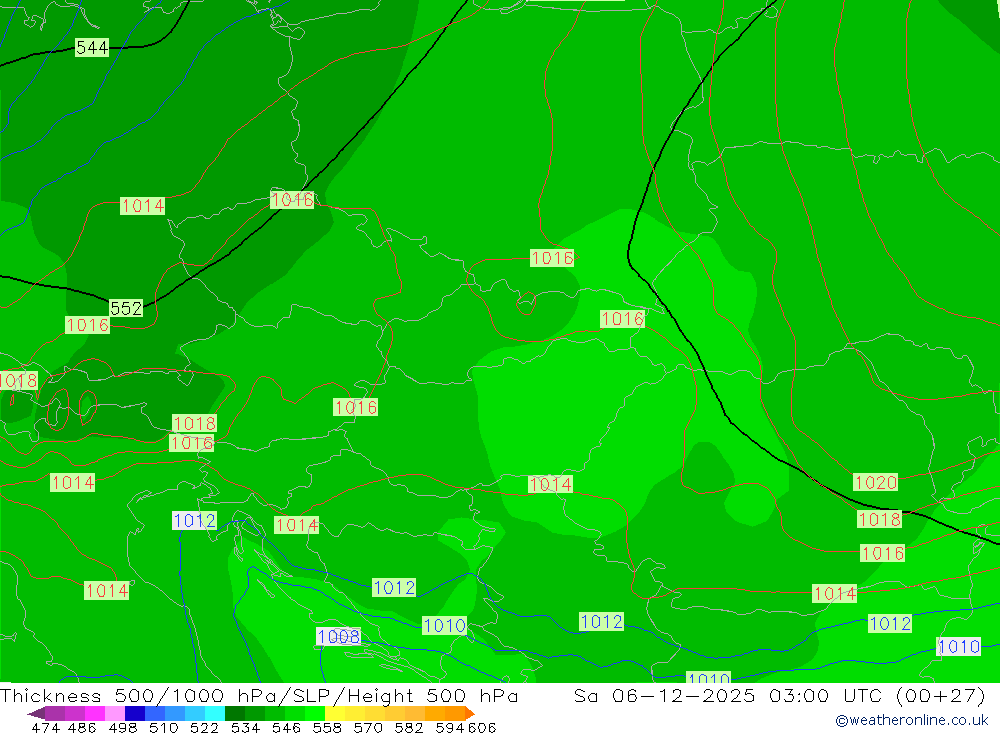Click the 1008 isobar label
This screenshot has height=733, width=1000.
[339, 636]
